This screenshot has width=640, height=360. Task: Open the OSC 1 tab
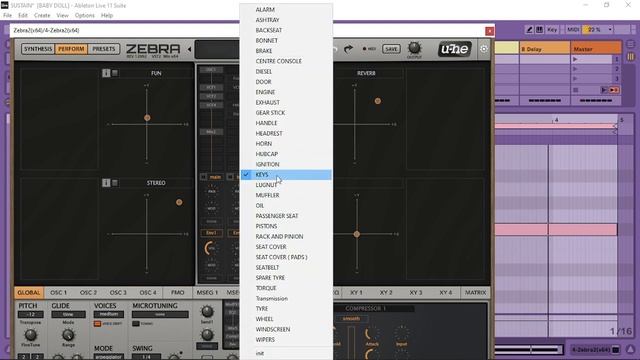coord(58,293)
